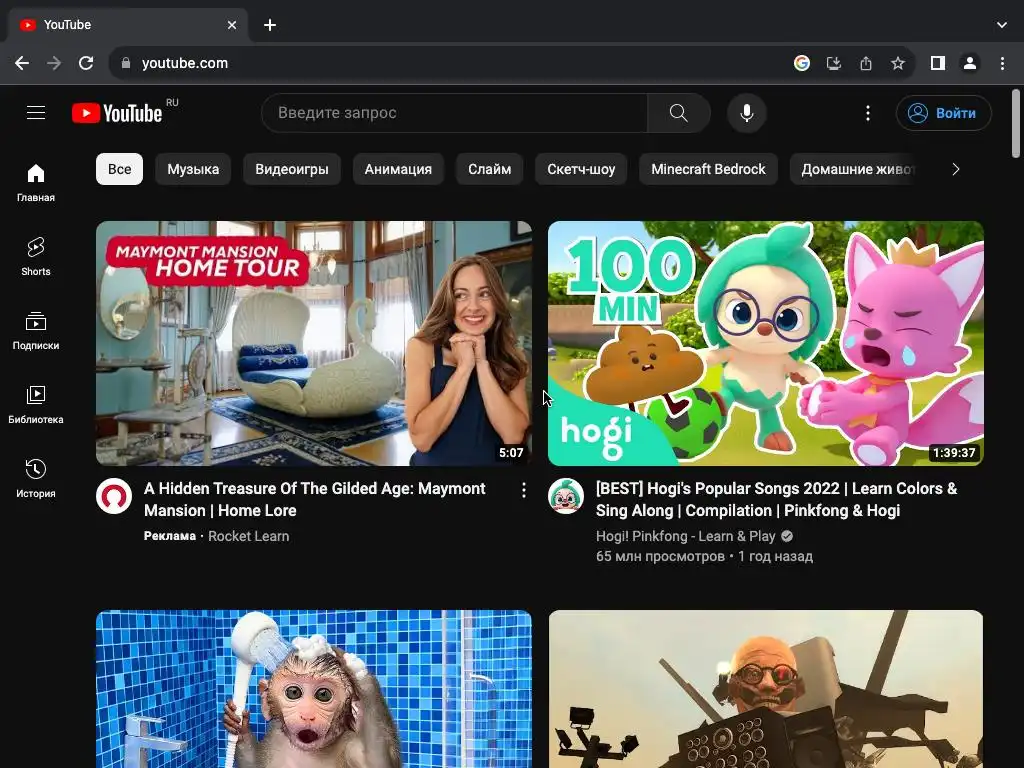Select the Minecraft Bedrock filter chip

709,169
